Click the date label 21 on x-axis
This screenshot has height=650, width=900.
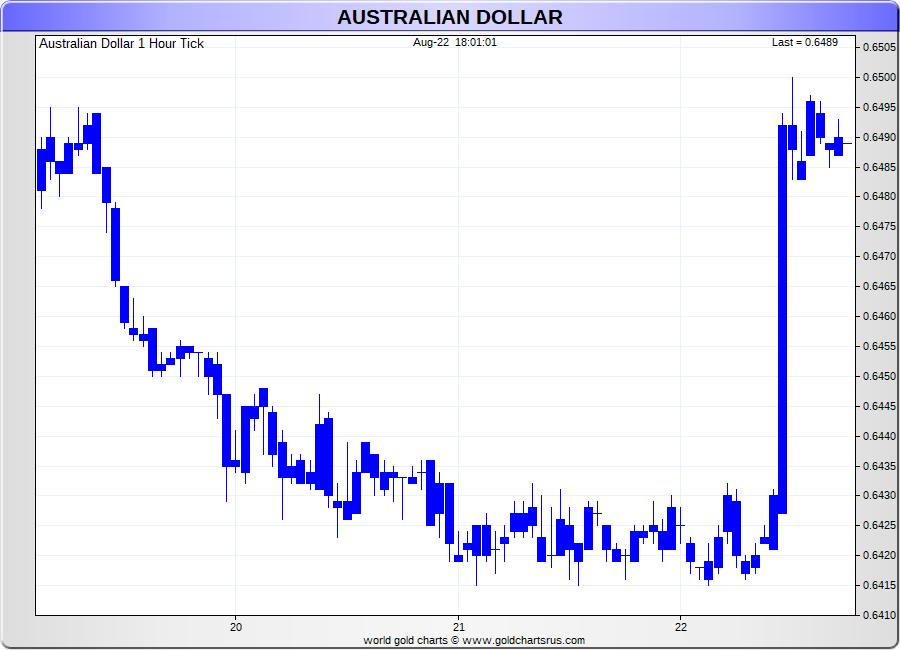click(458, 627)
